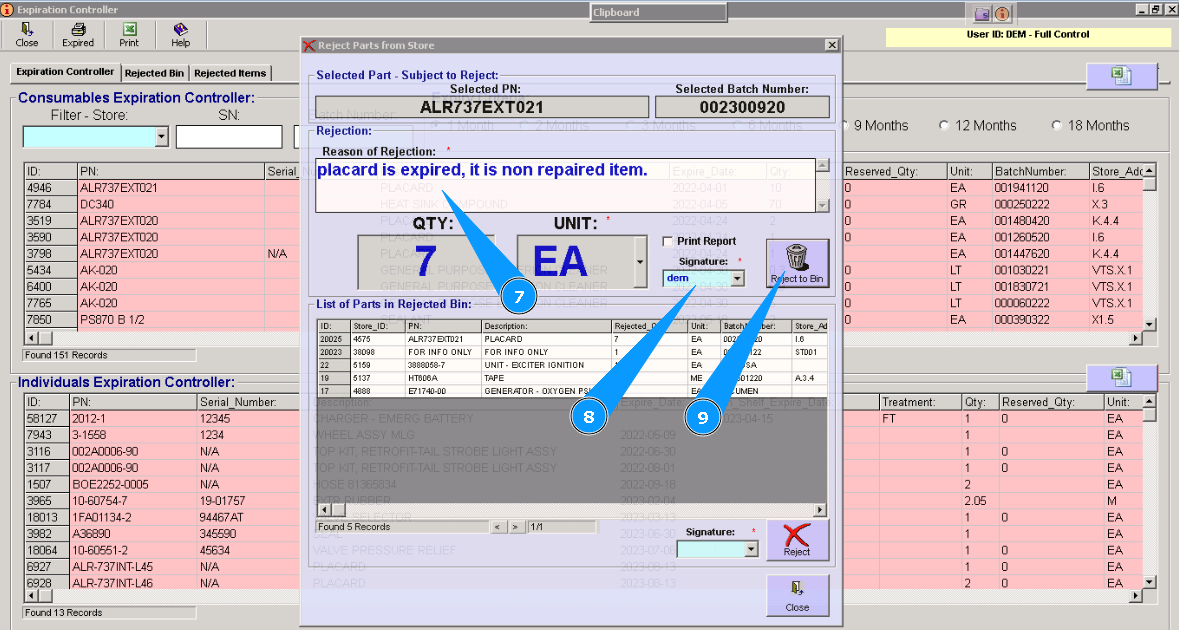Select rejected bin row FOR INFO ONLY
Screen dimensions: 1179x630
(572, 352)
